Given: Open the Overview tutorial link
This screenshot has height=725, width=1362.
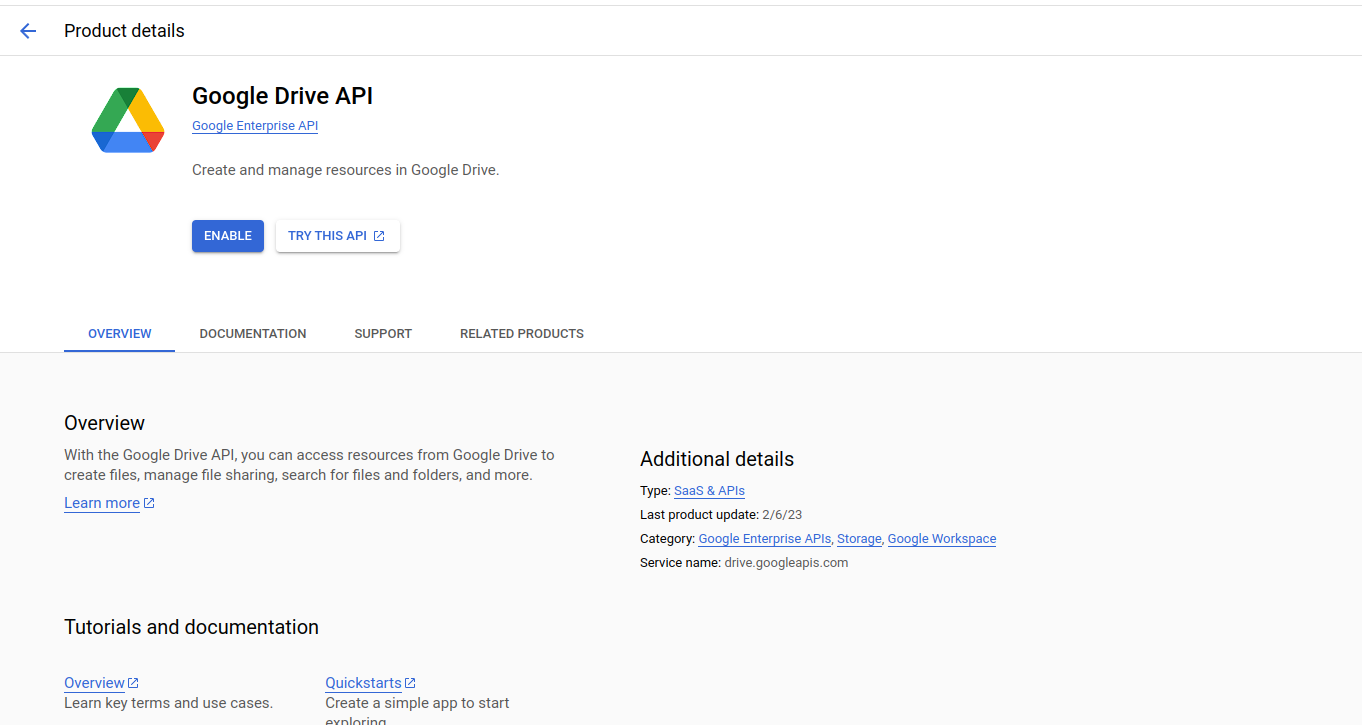Looking at the screenshot, I should click(x=94, y=683).
